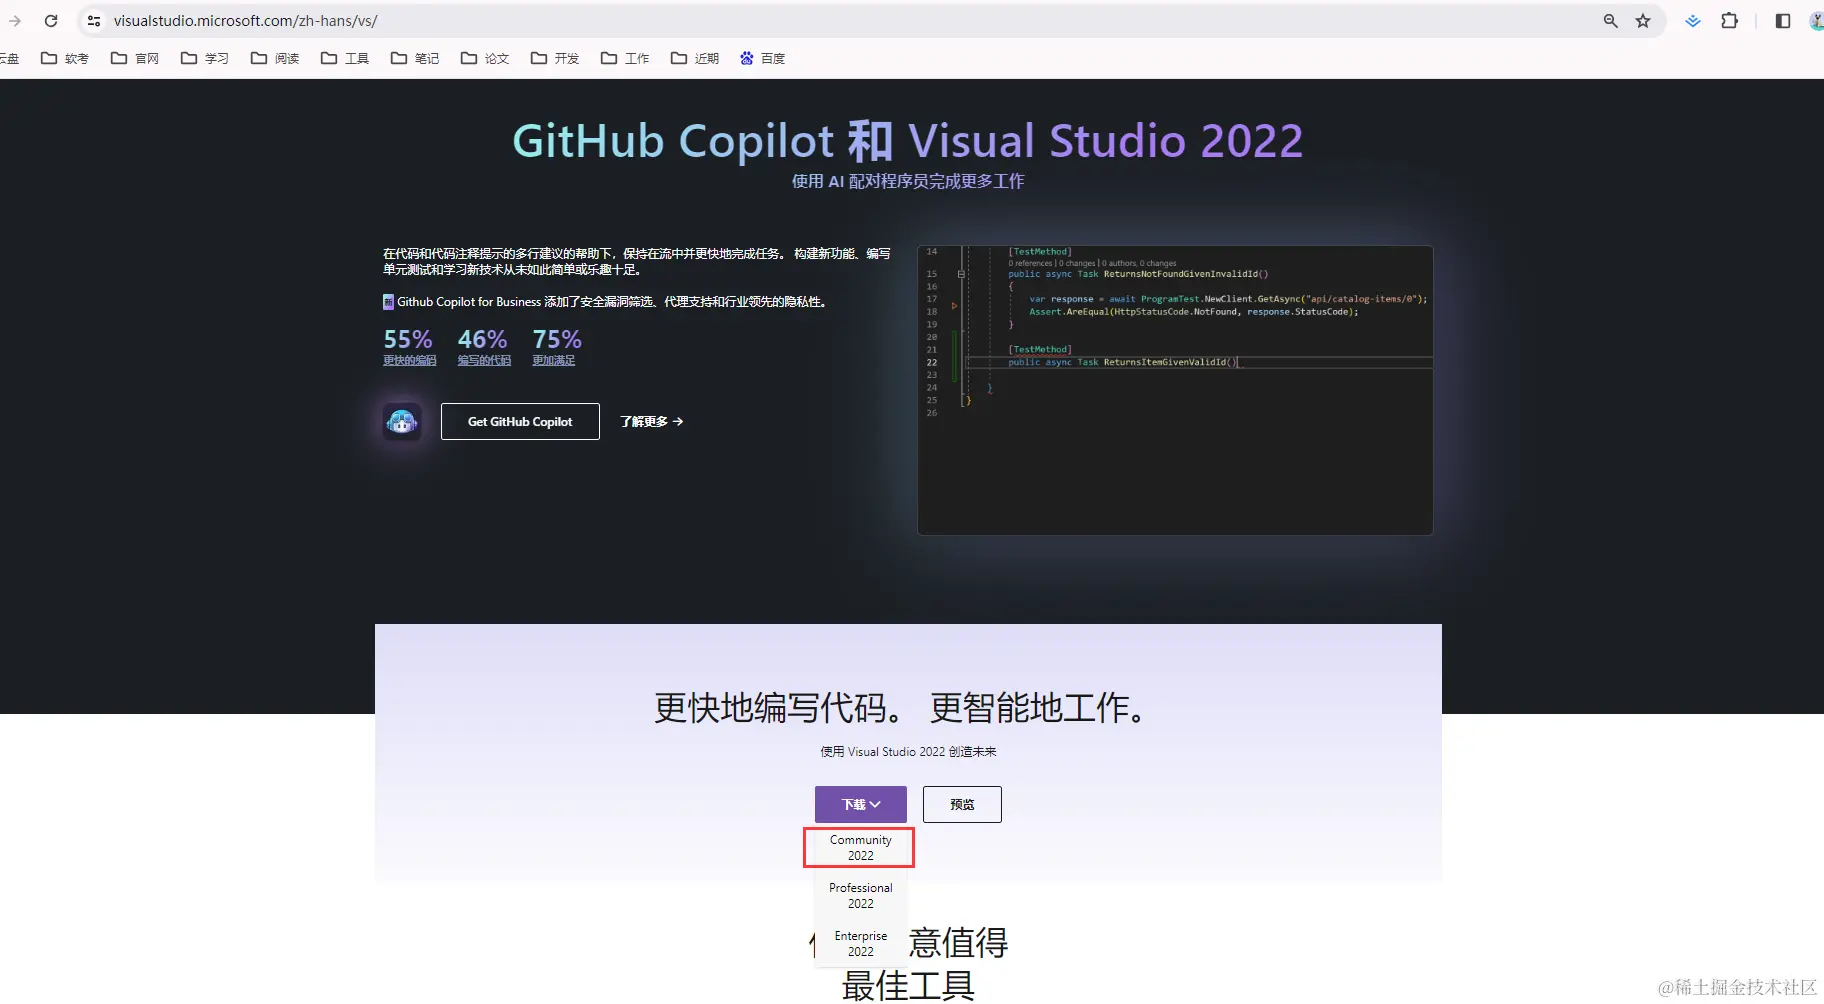
Task: Open the 软考 bookmark folder
Action: [65, 58]
